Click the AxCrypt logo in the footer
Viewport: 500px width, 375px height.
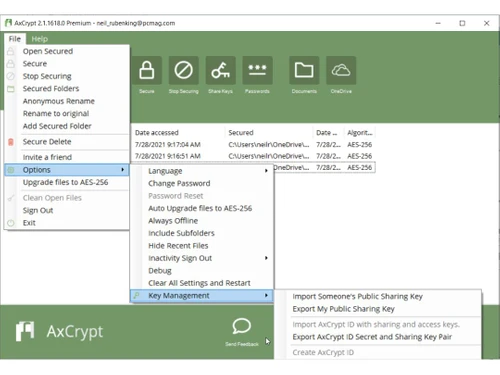click(x=59, y=331)
